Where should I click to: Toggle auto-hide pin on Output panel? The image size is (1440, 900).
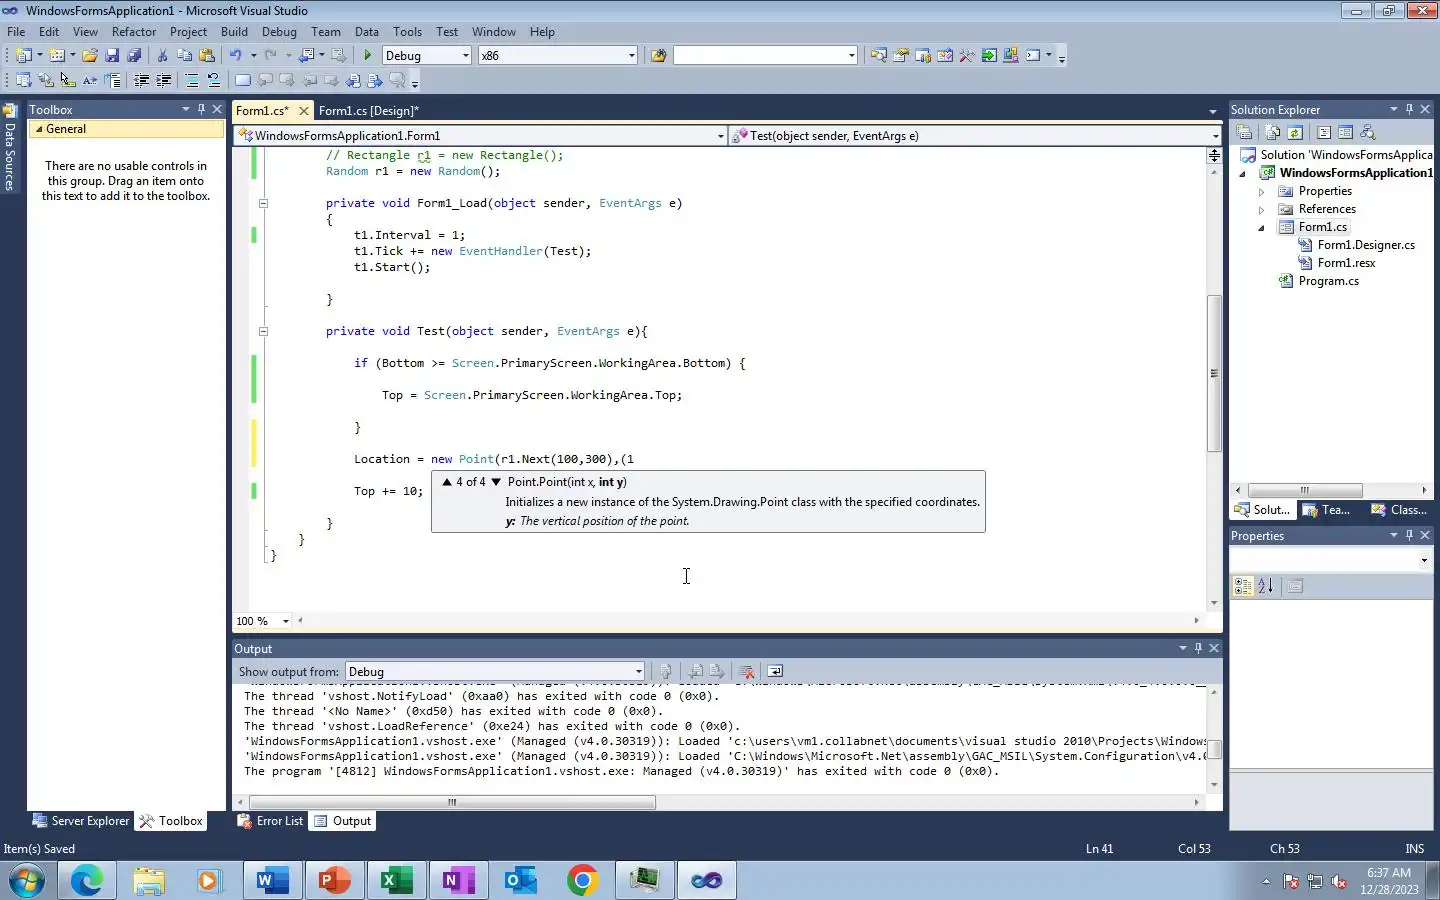[1198, 648]
